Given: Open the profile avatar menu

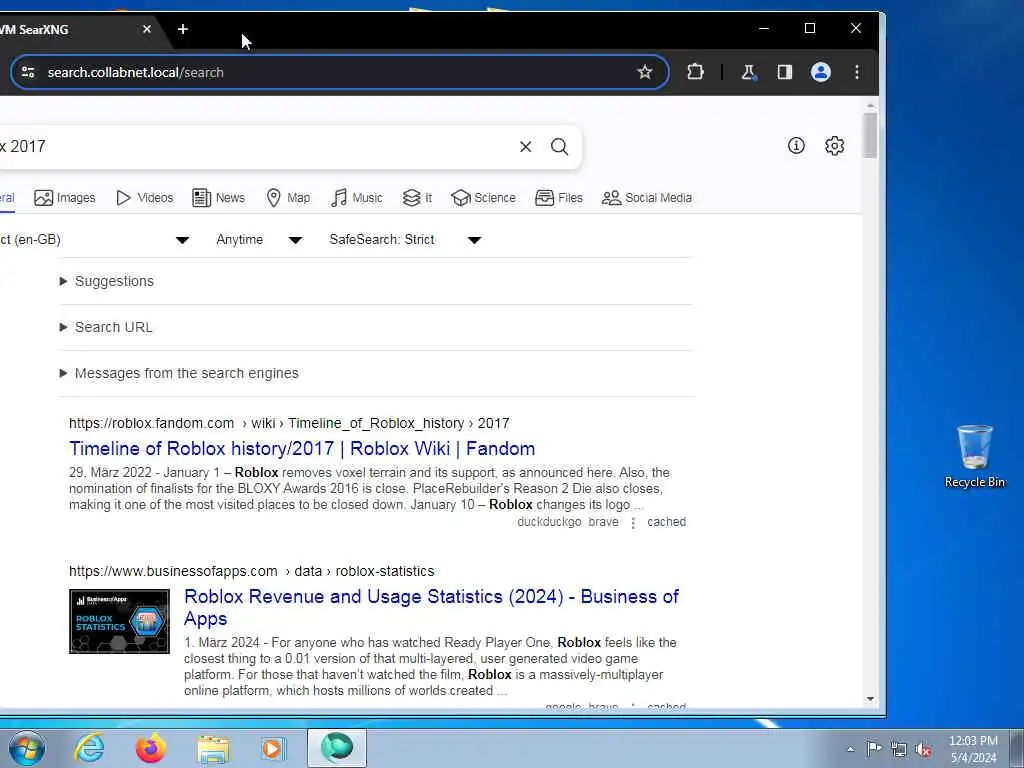Looking at the screenshot, I should 821,72.
